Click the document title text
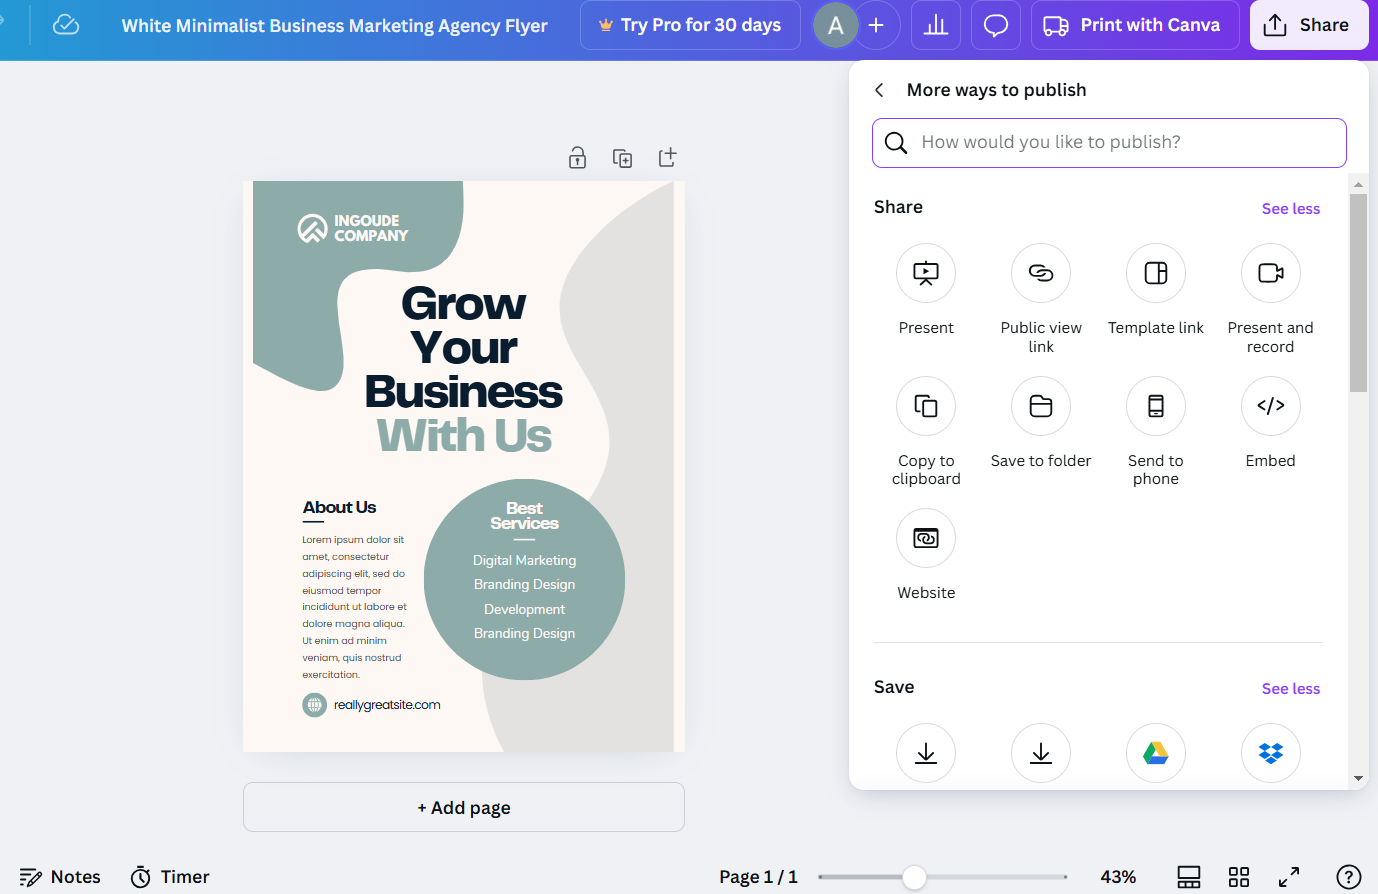Screen dimensions: 1378x894 [x=334, y=26]
